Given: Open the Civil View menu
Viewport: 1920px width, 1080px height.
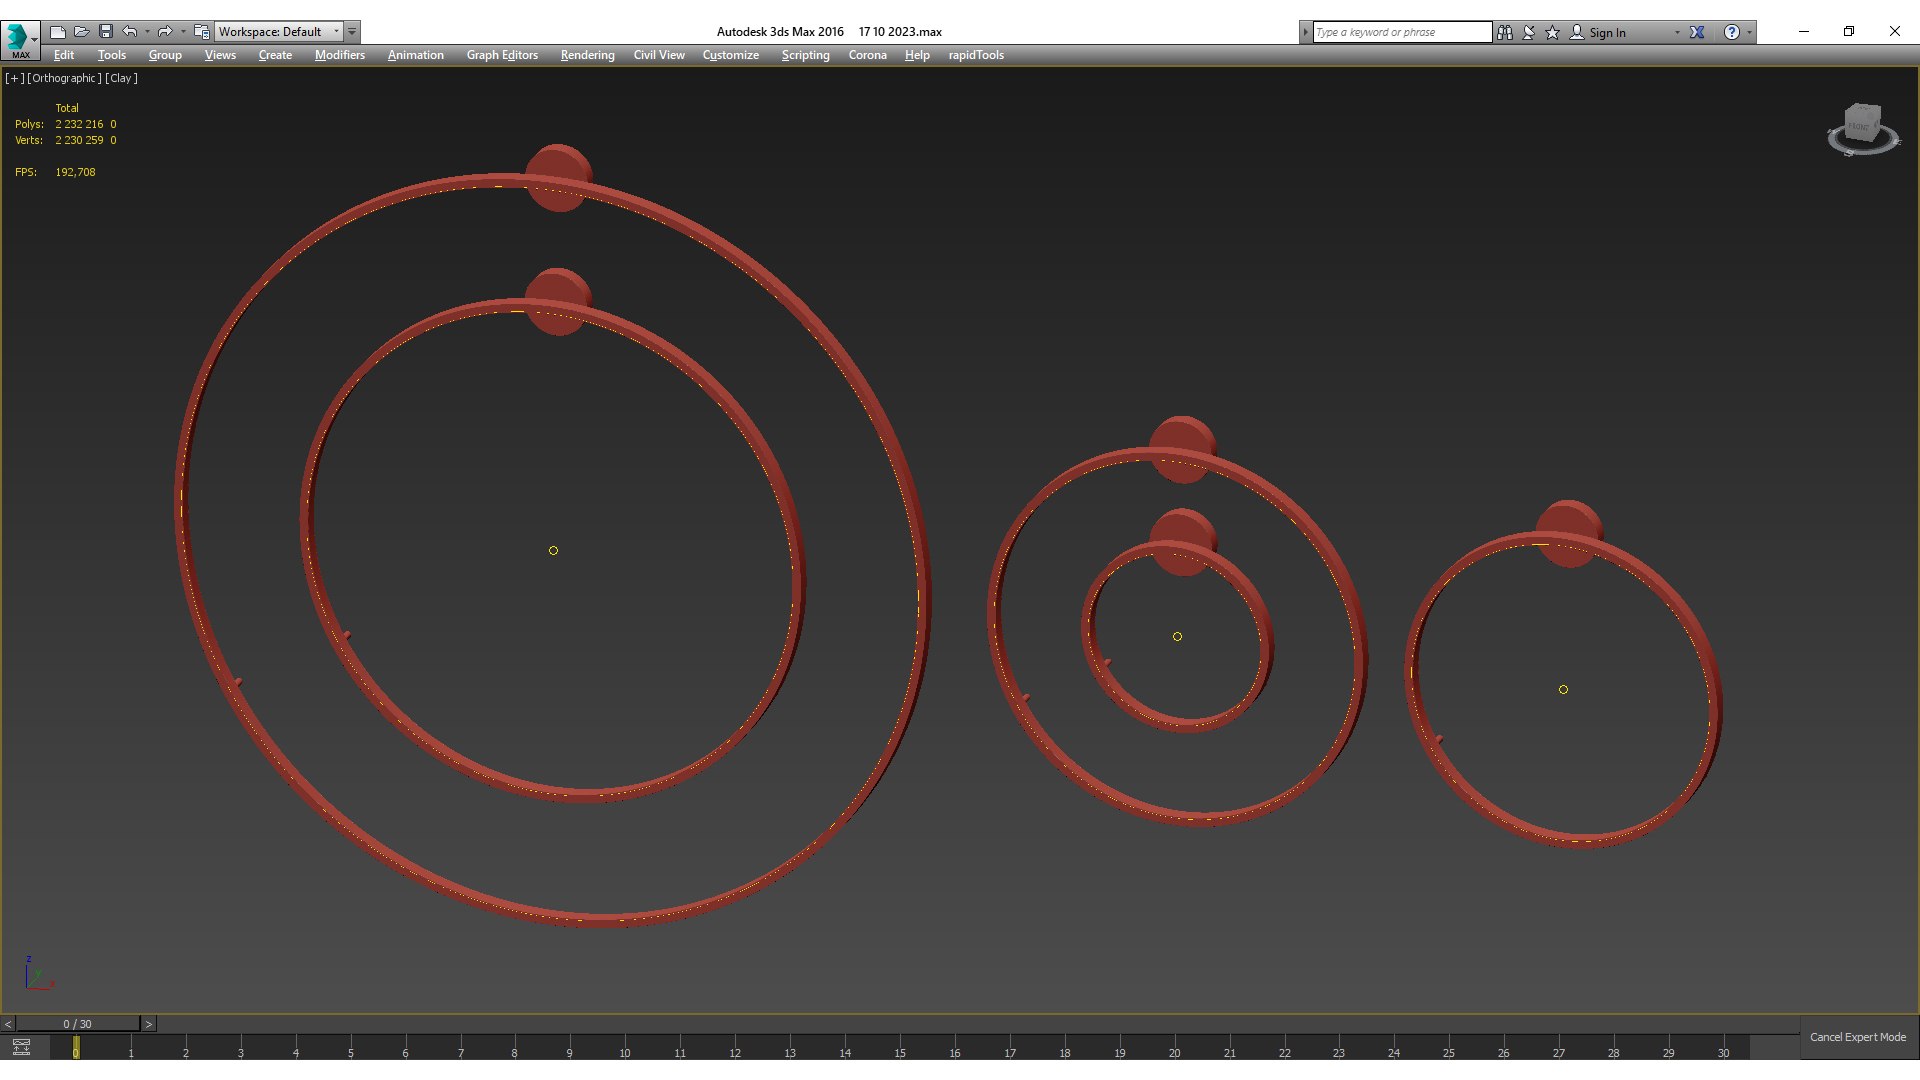Looking at the screenshot, I should pos(659,55).
